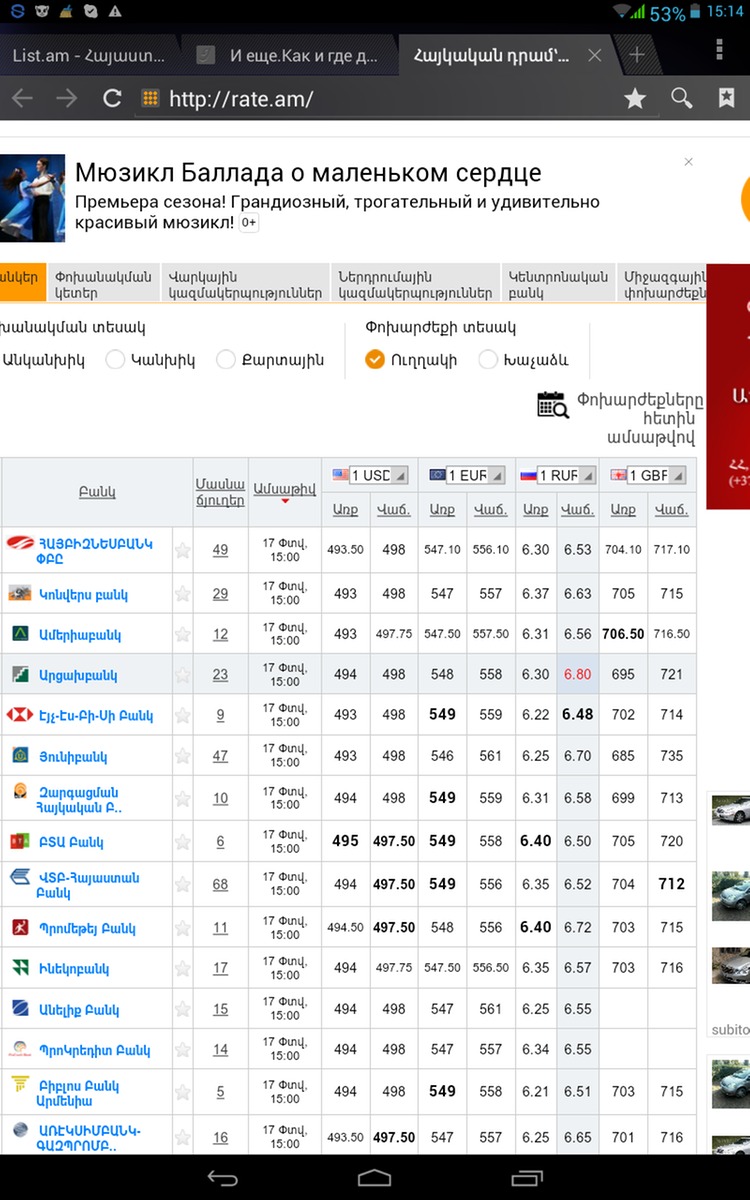Open musical ad thumbnail image

pyautogui.click(x=33, y=198)
